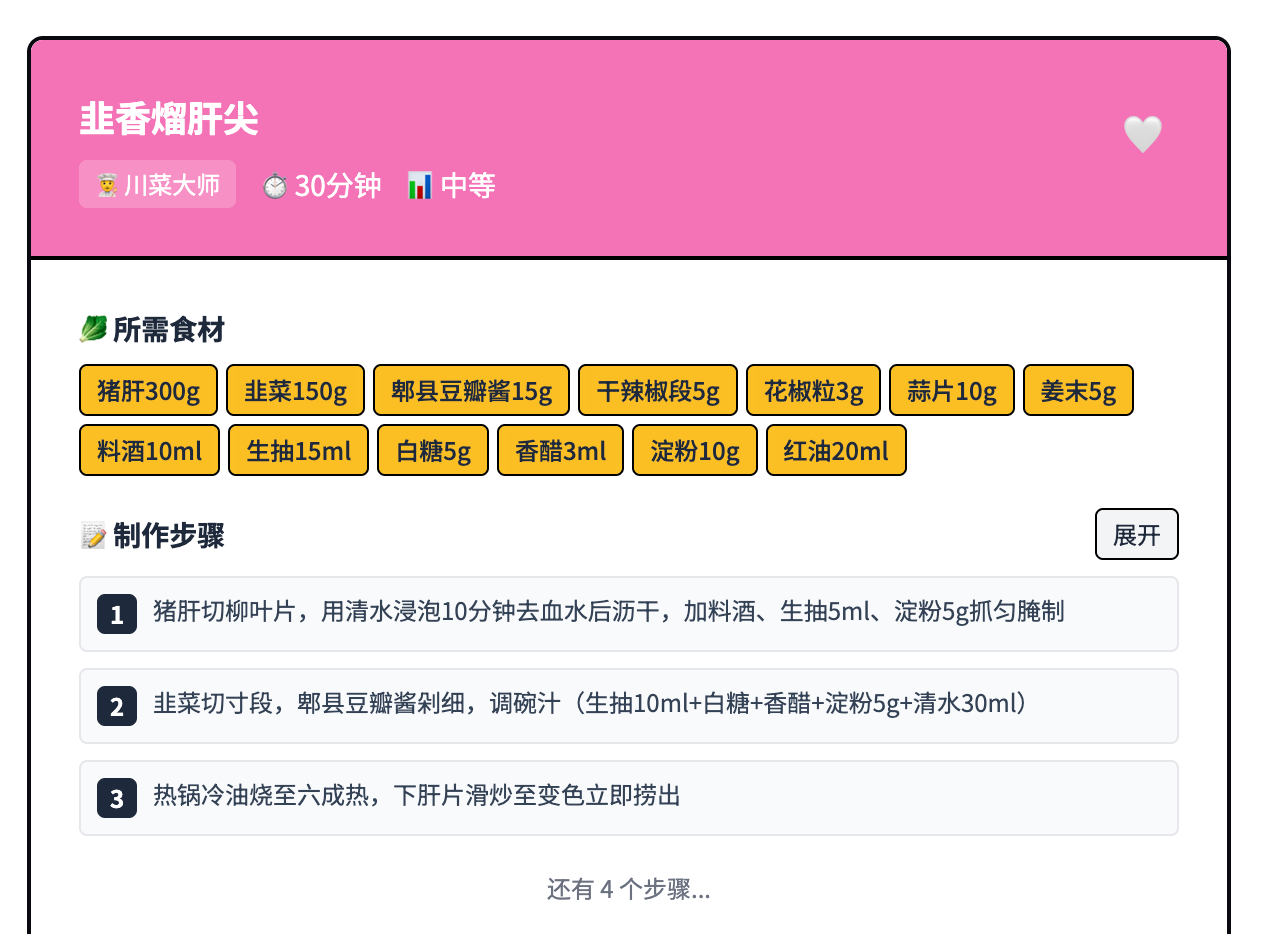Viewport: 1270px width, 934px height.
Task: Click the step number 1 badge
Action: (x=117, y=614)
